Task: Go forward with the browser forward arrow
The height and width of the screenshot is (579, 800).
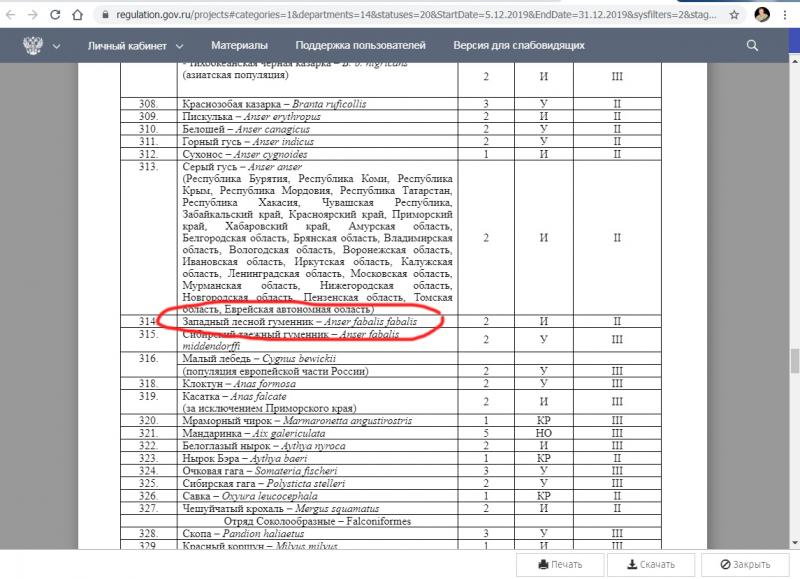Action: pos(33,15)
